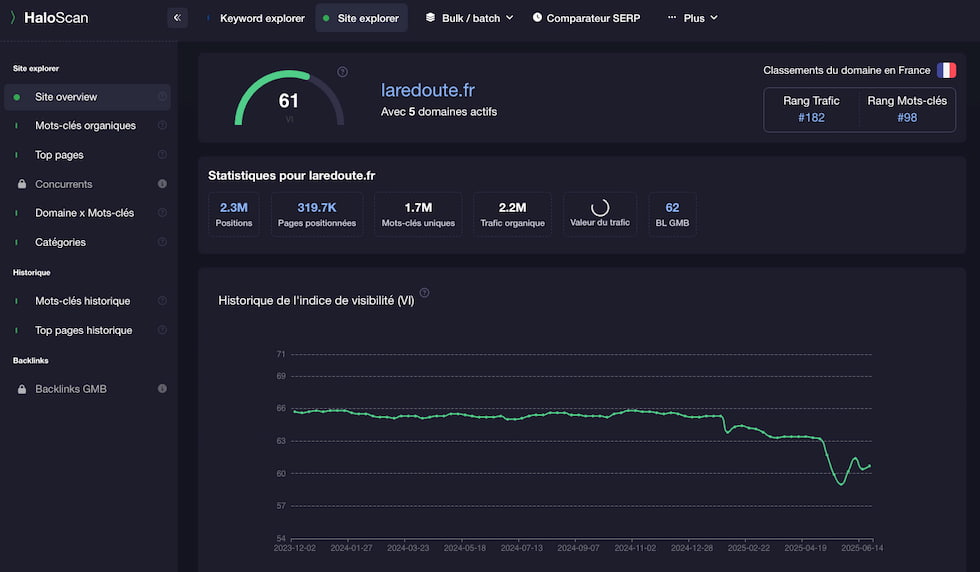The height and width of the screenshot is (572, 980).
Task: Click info icon on Backlinks GMB row
Action: (x=162, y=388)
